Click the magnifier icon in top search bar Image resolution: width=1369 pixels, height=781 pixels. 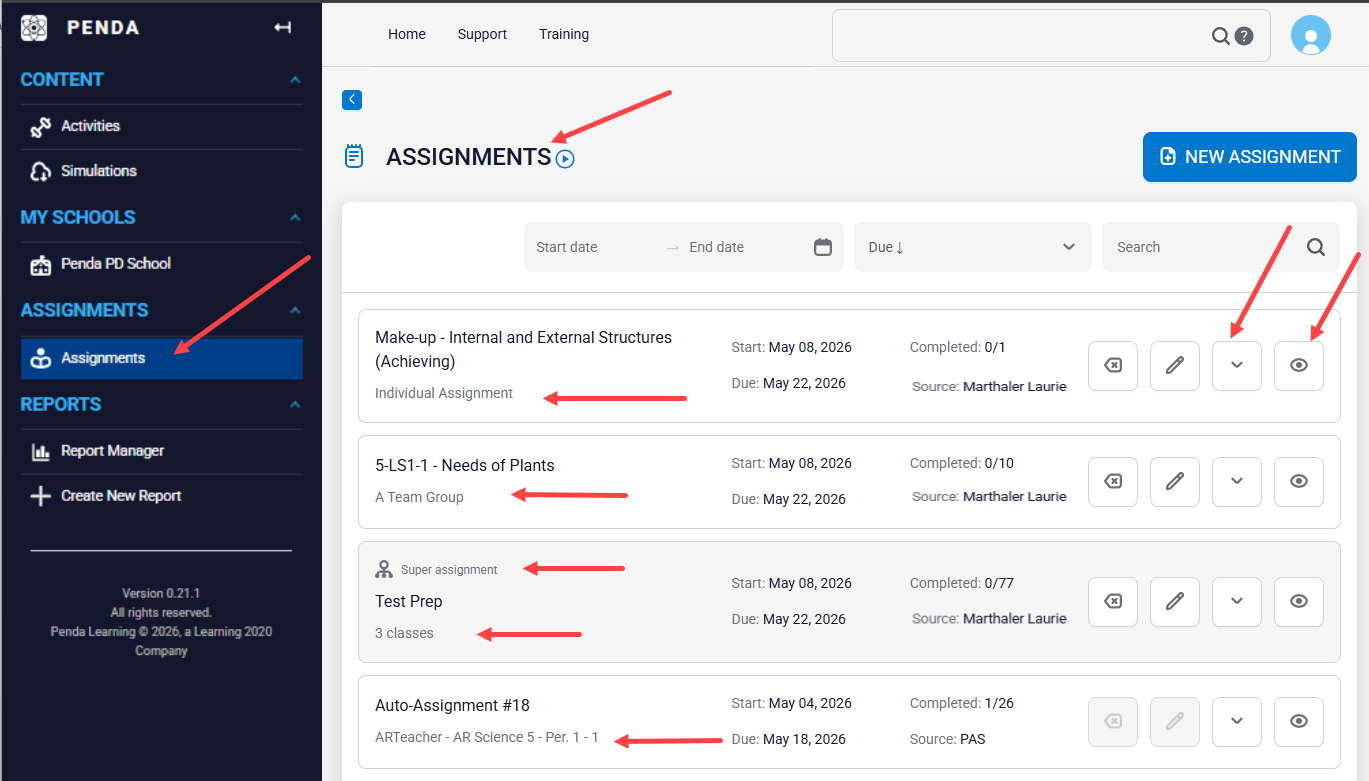pyautogui.click(x=1220, y=36)
